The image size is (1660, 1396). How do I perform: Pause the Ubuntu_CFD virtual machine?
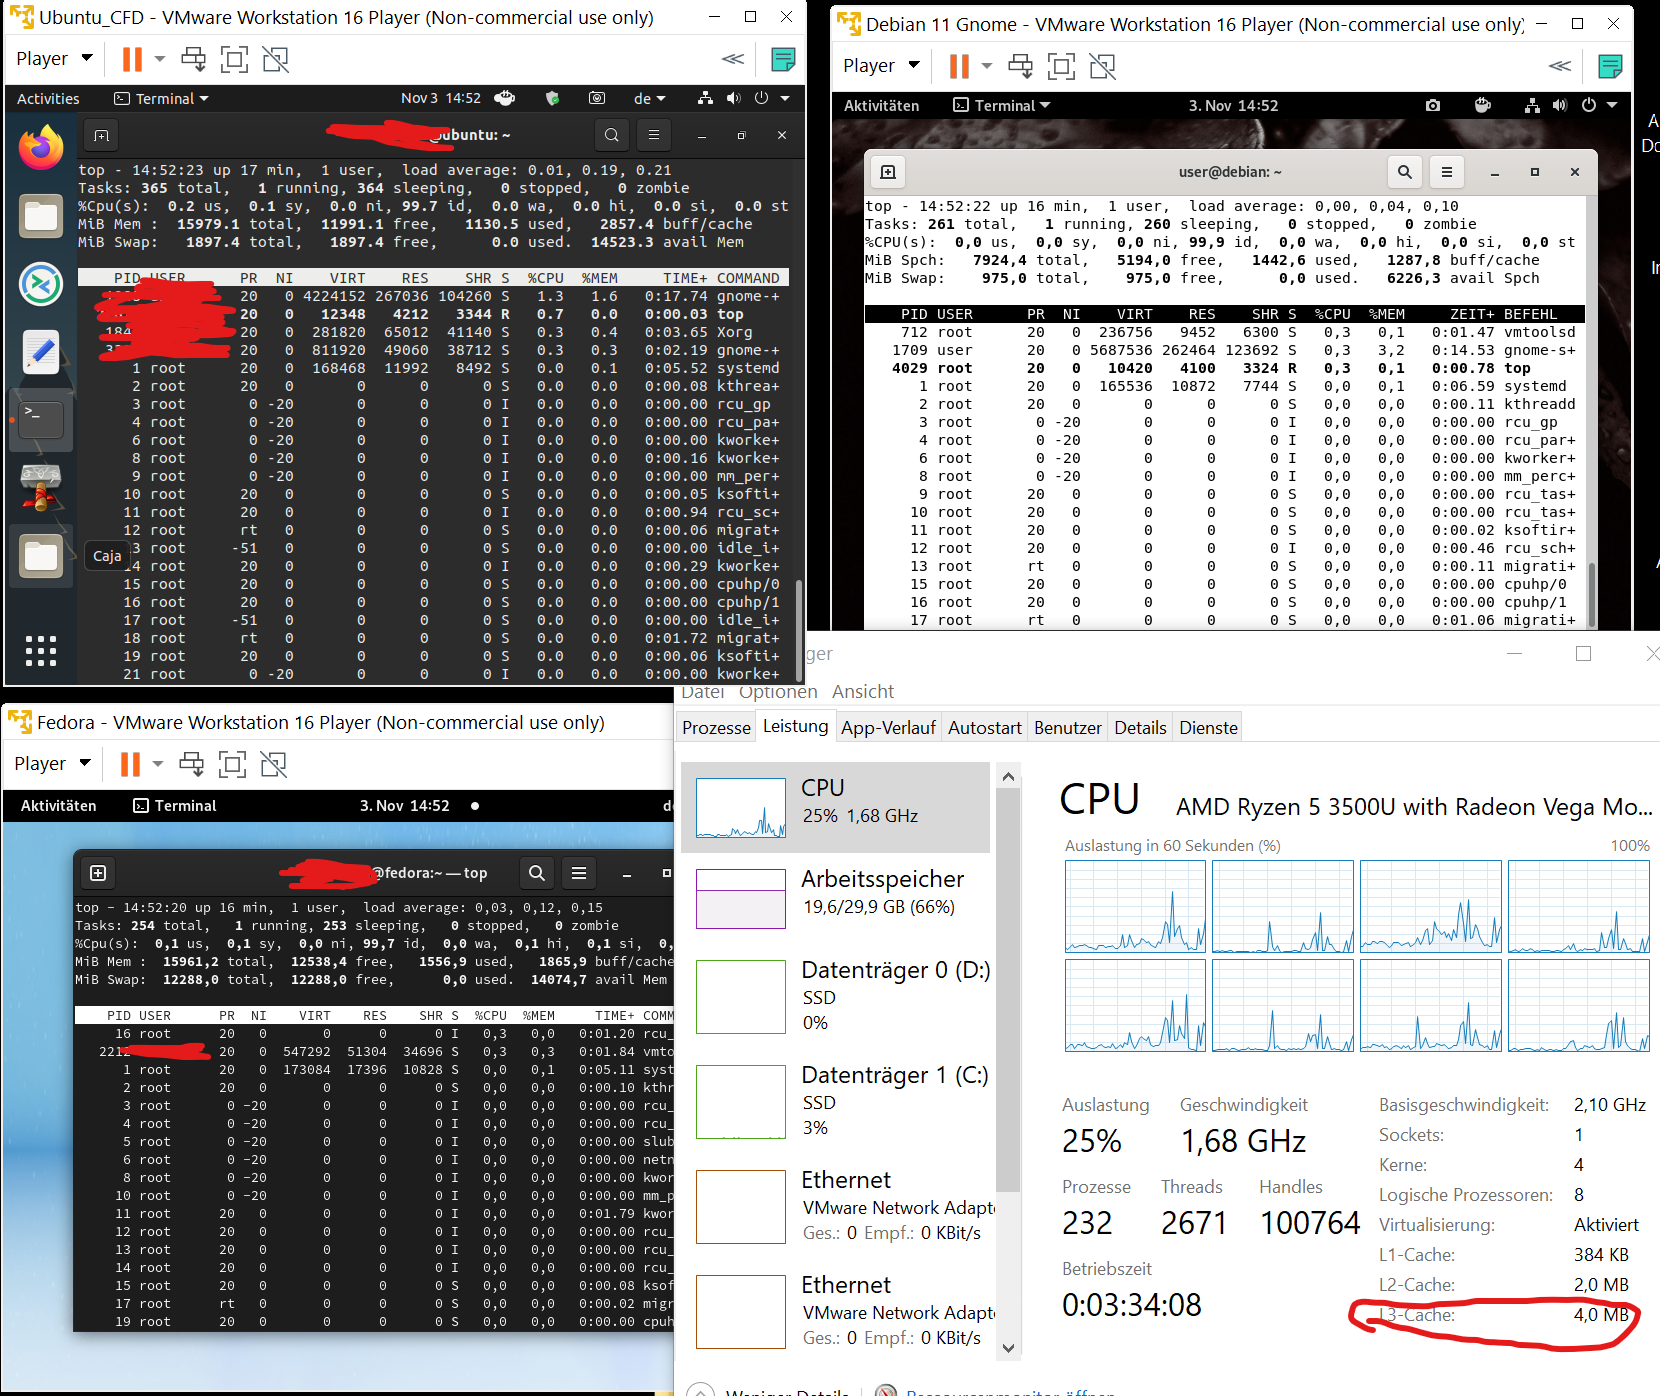[x=132, y=60]
